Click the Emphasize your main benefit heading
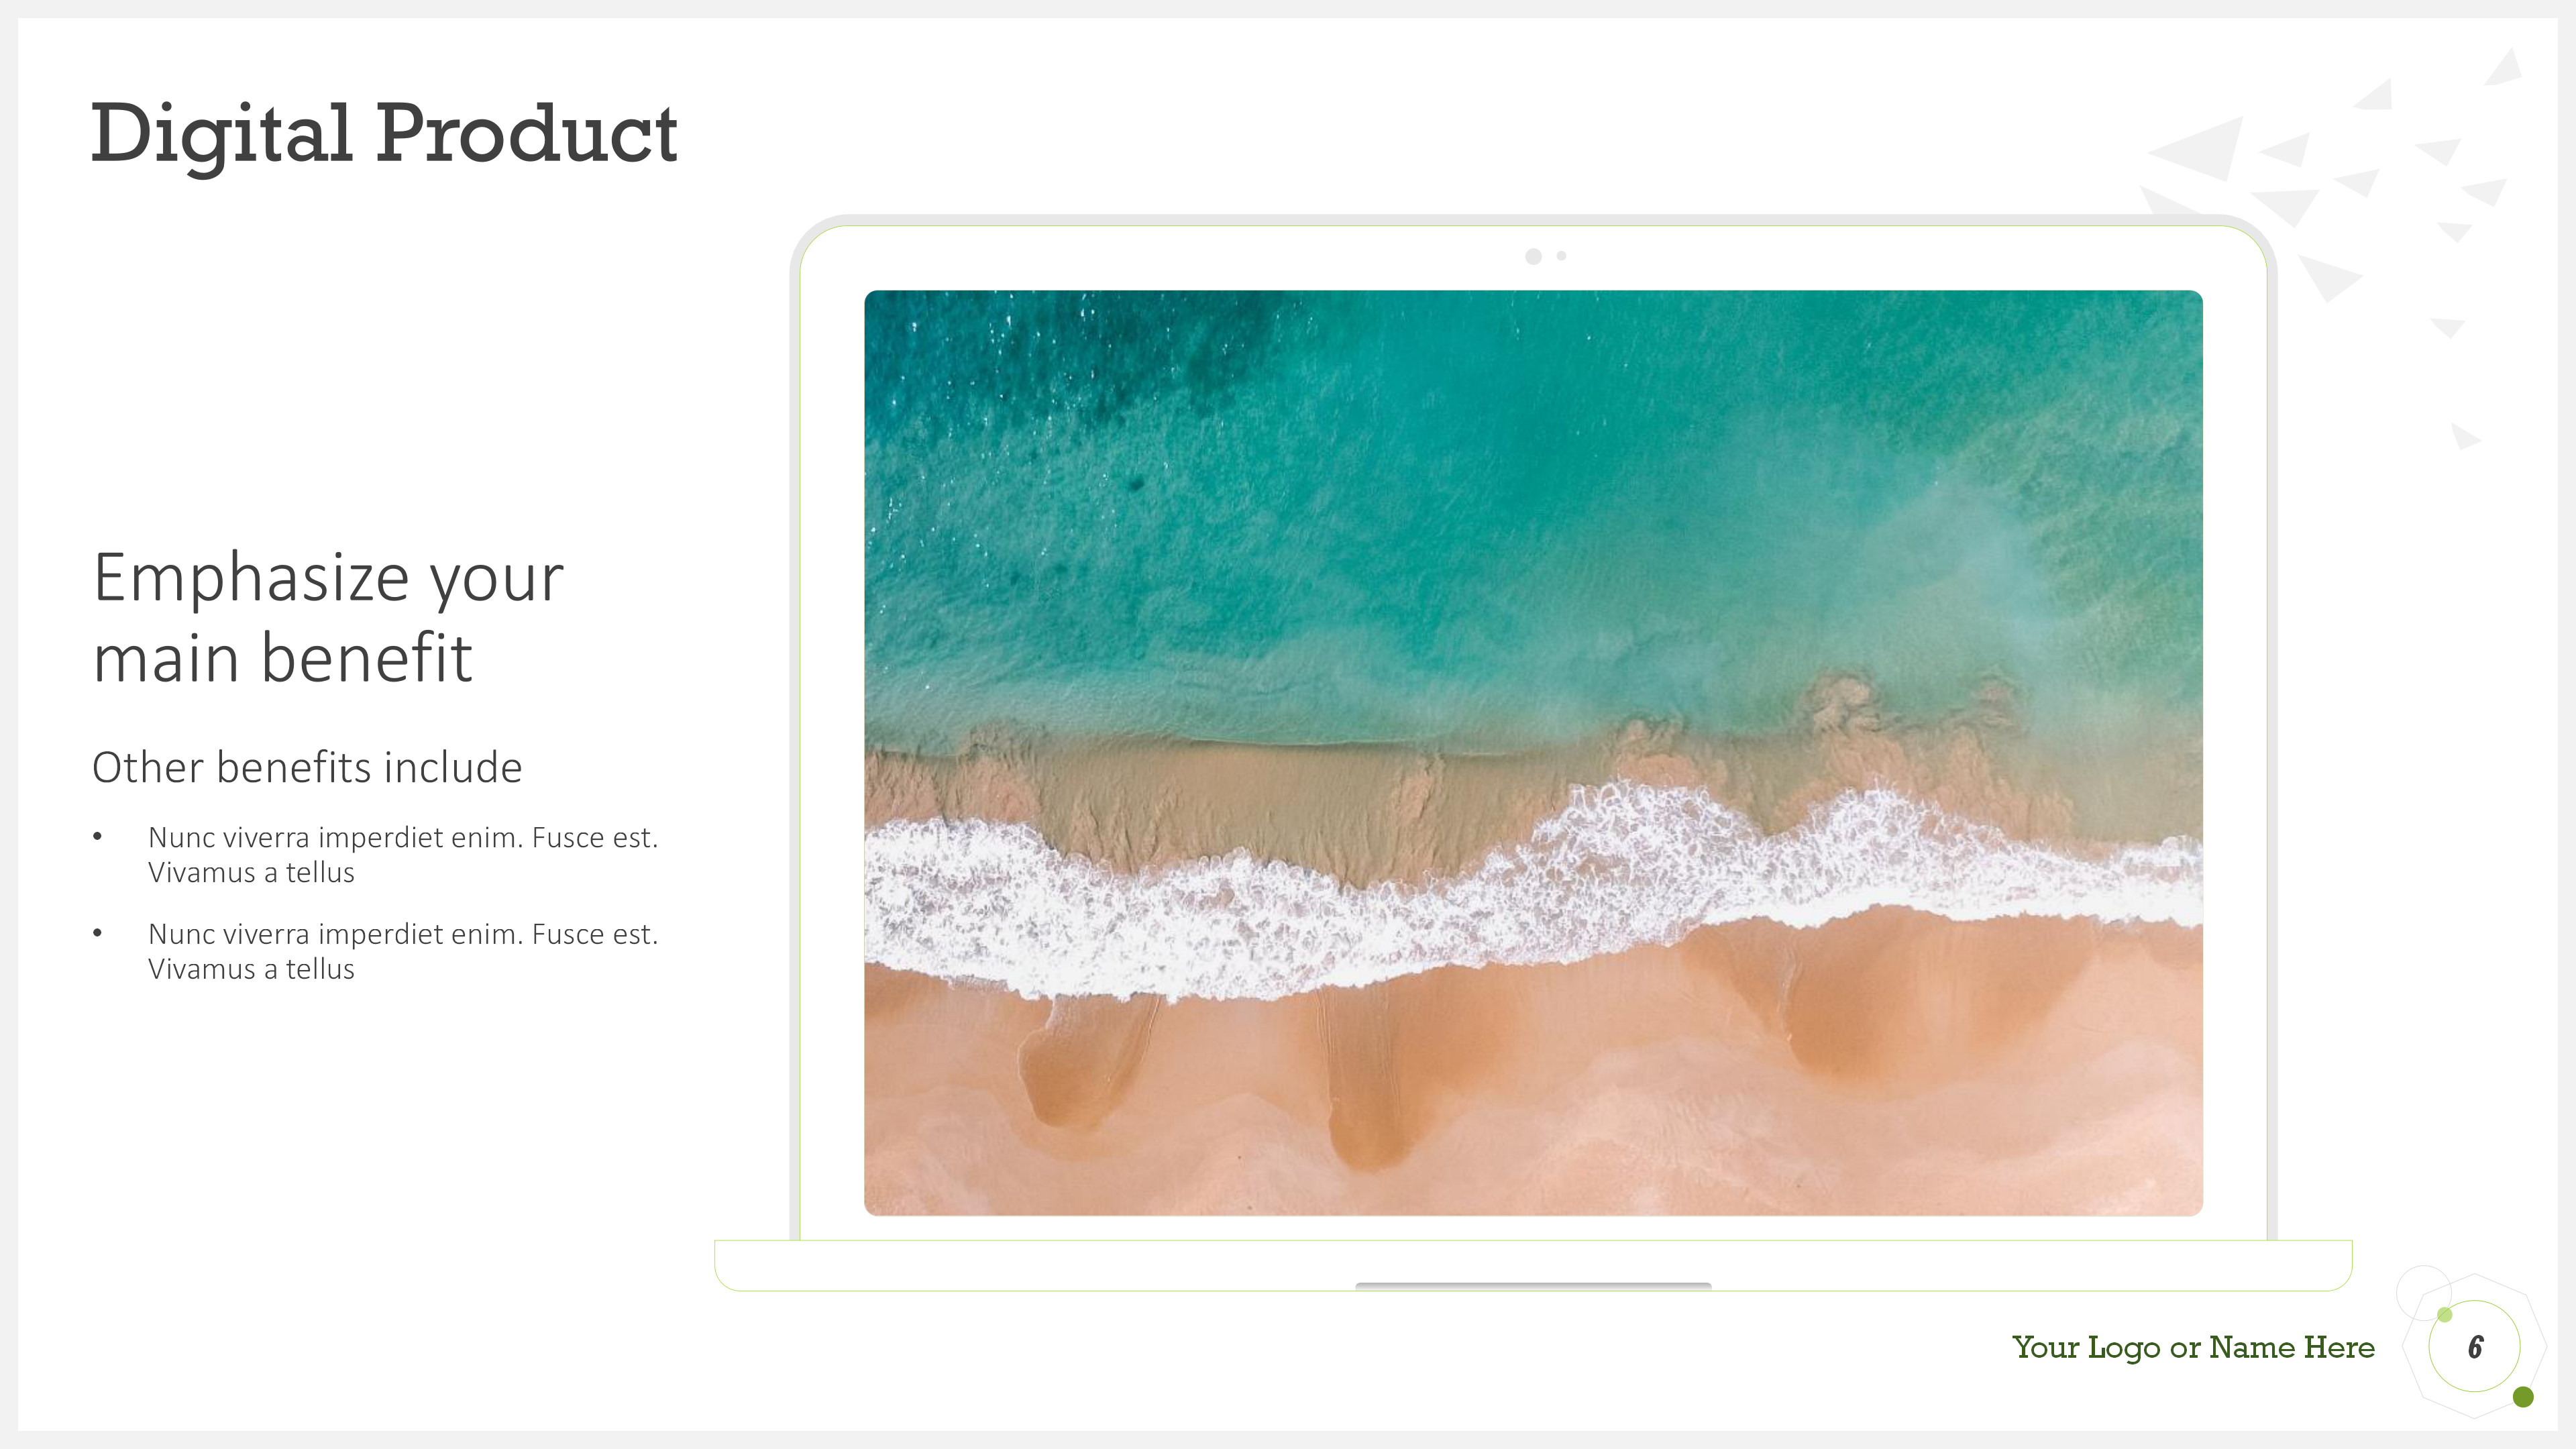Image resolution: width=2576 pixels, height=1449 pixels. [328, 617]
